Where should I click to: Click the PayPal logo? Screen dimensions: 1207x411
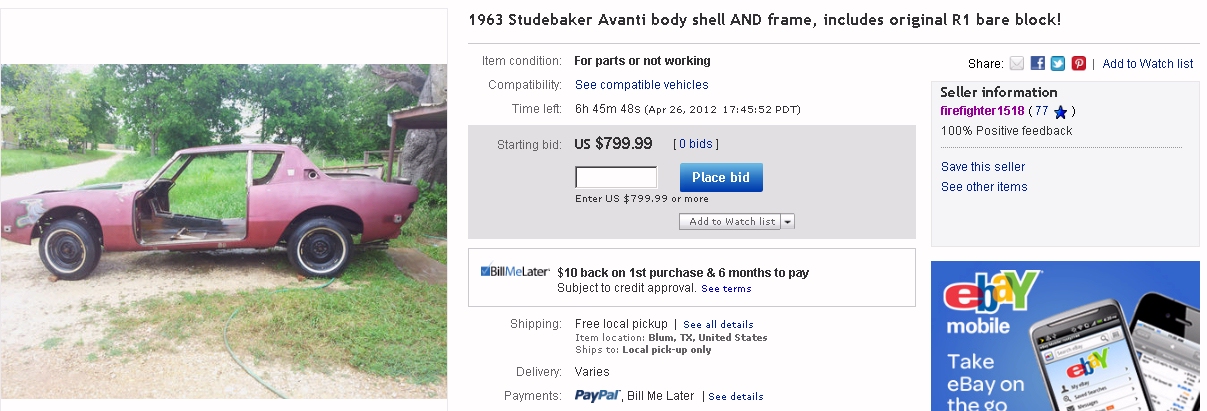(598, 396)
